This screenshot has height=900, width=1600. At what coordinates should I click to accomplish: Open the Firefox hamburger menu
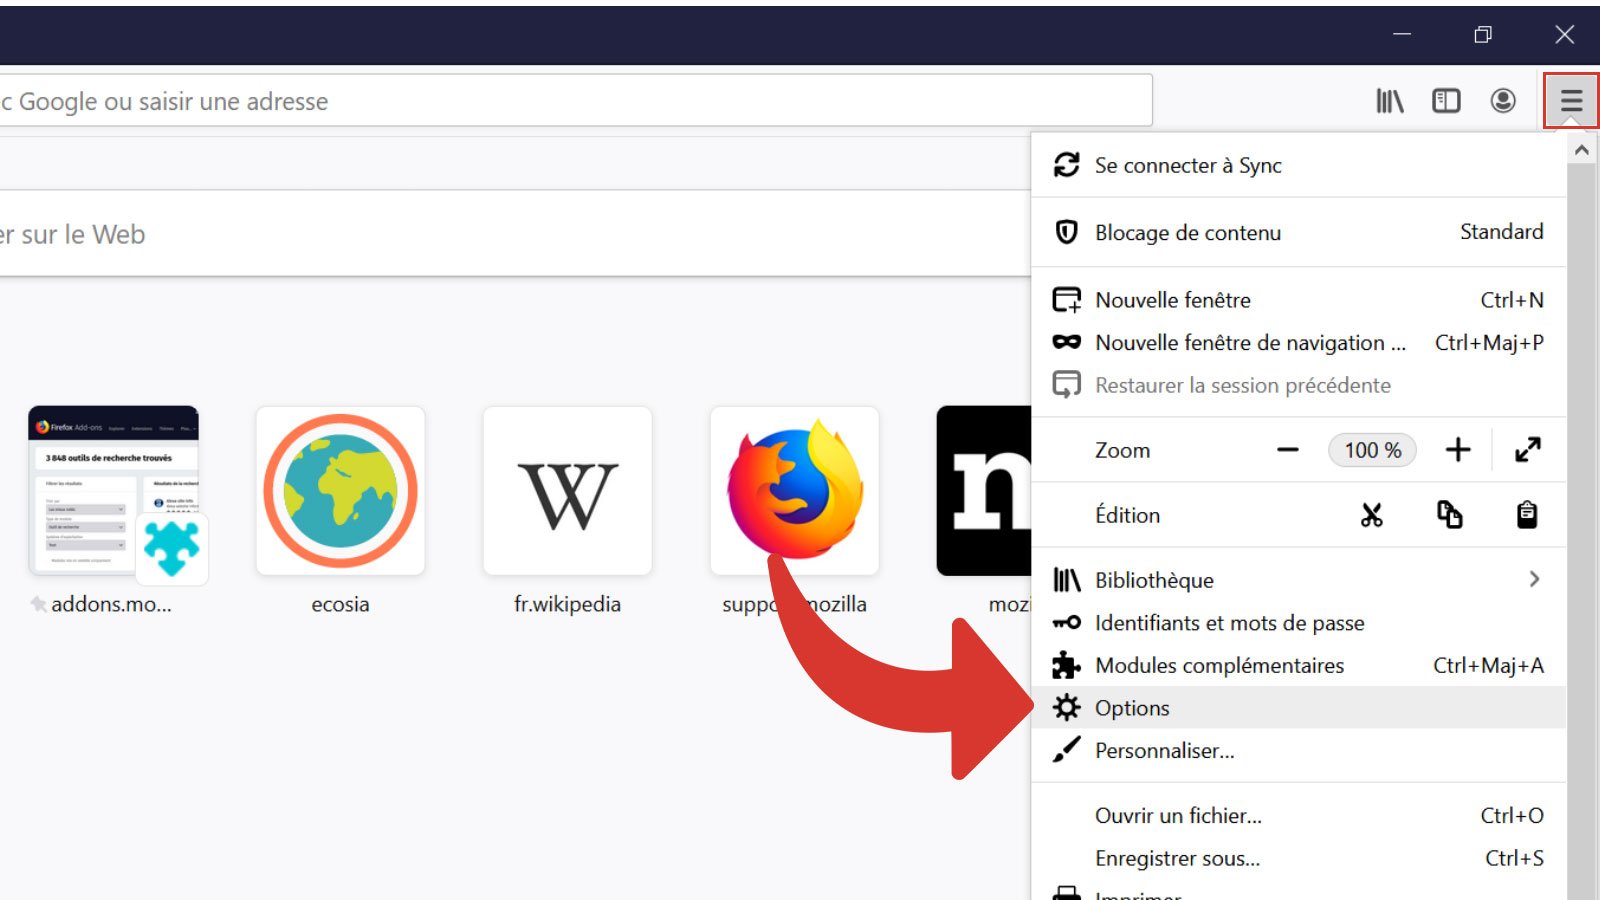[1572, 100]
